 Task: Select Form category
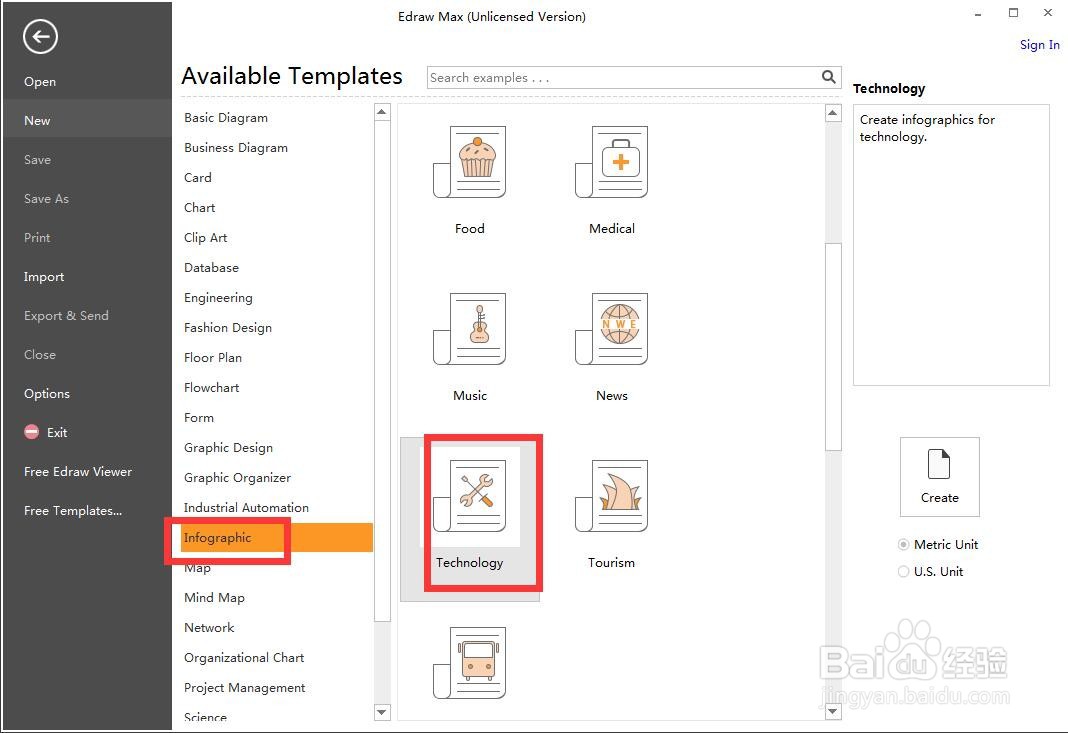[199, 418]
